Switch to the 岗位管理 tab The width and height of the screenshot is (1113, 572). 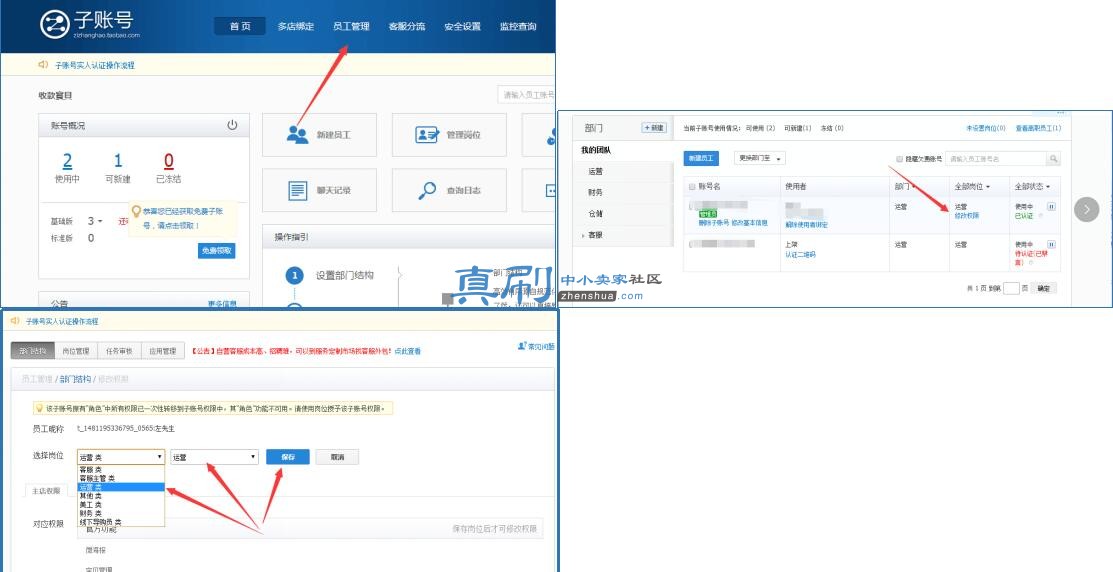coord(76,351)
